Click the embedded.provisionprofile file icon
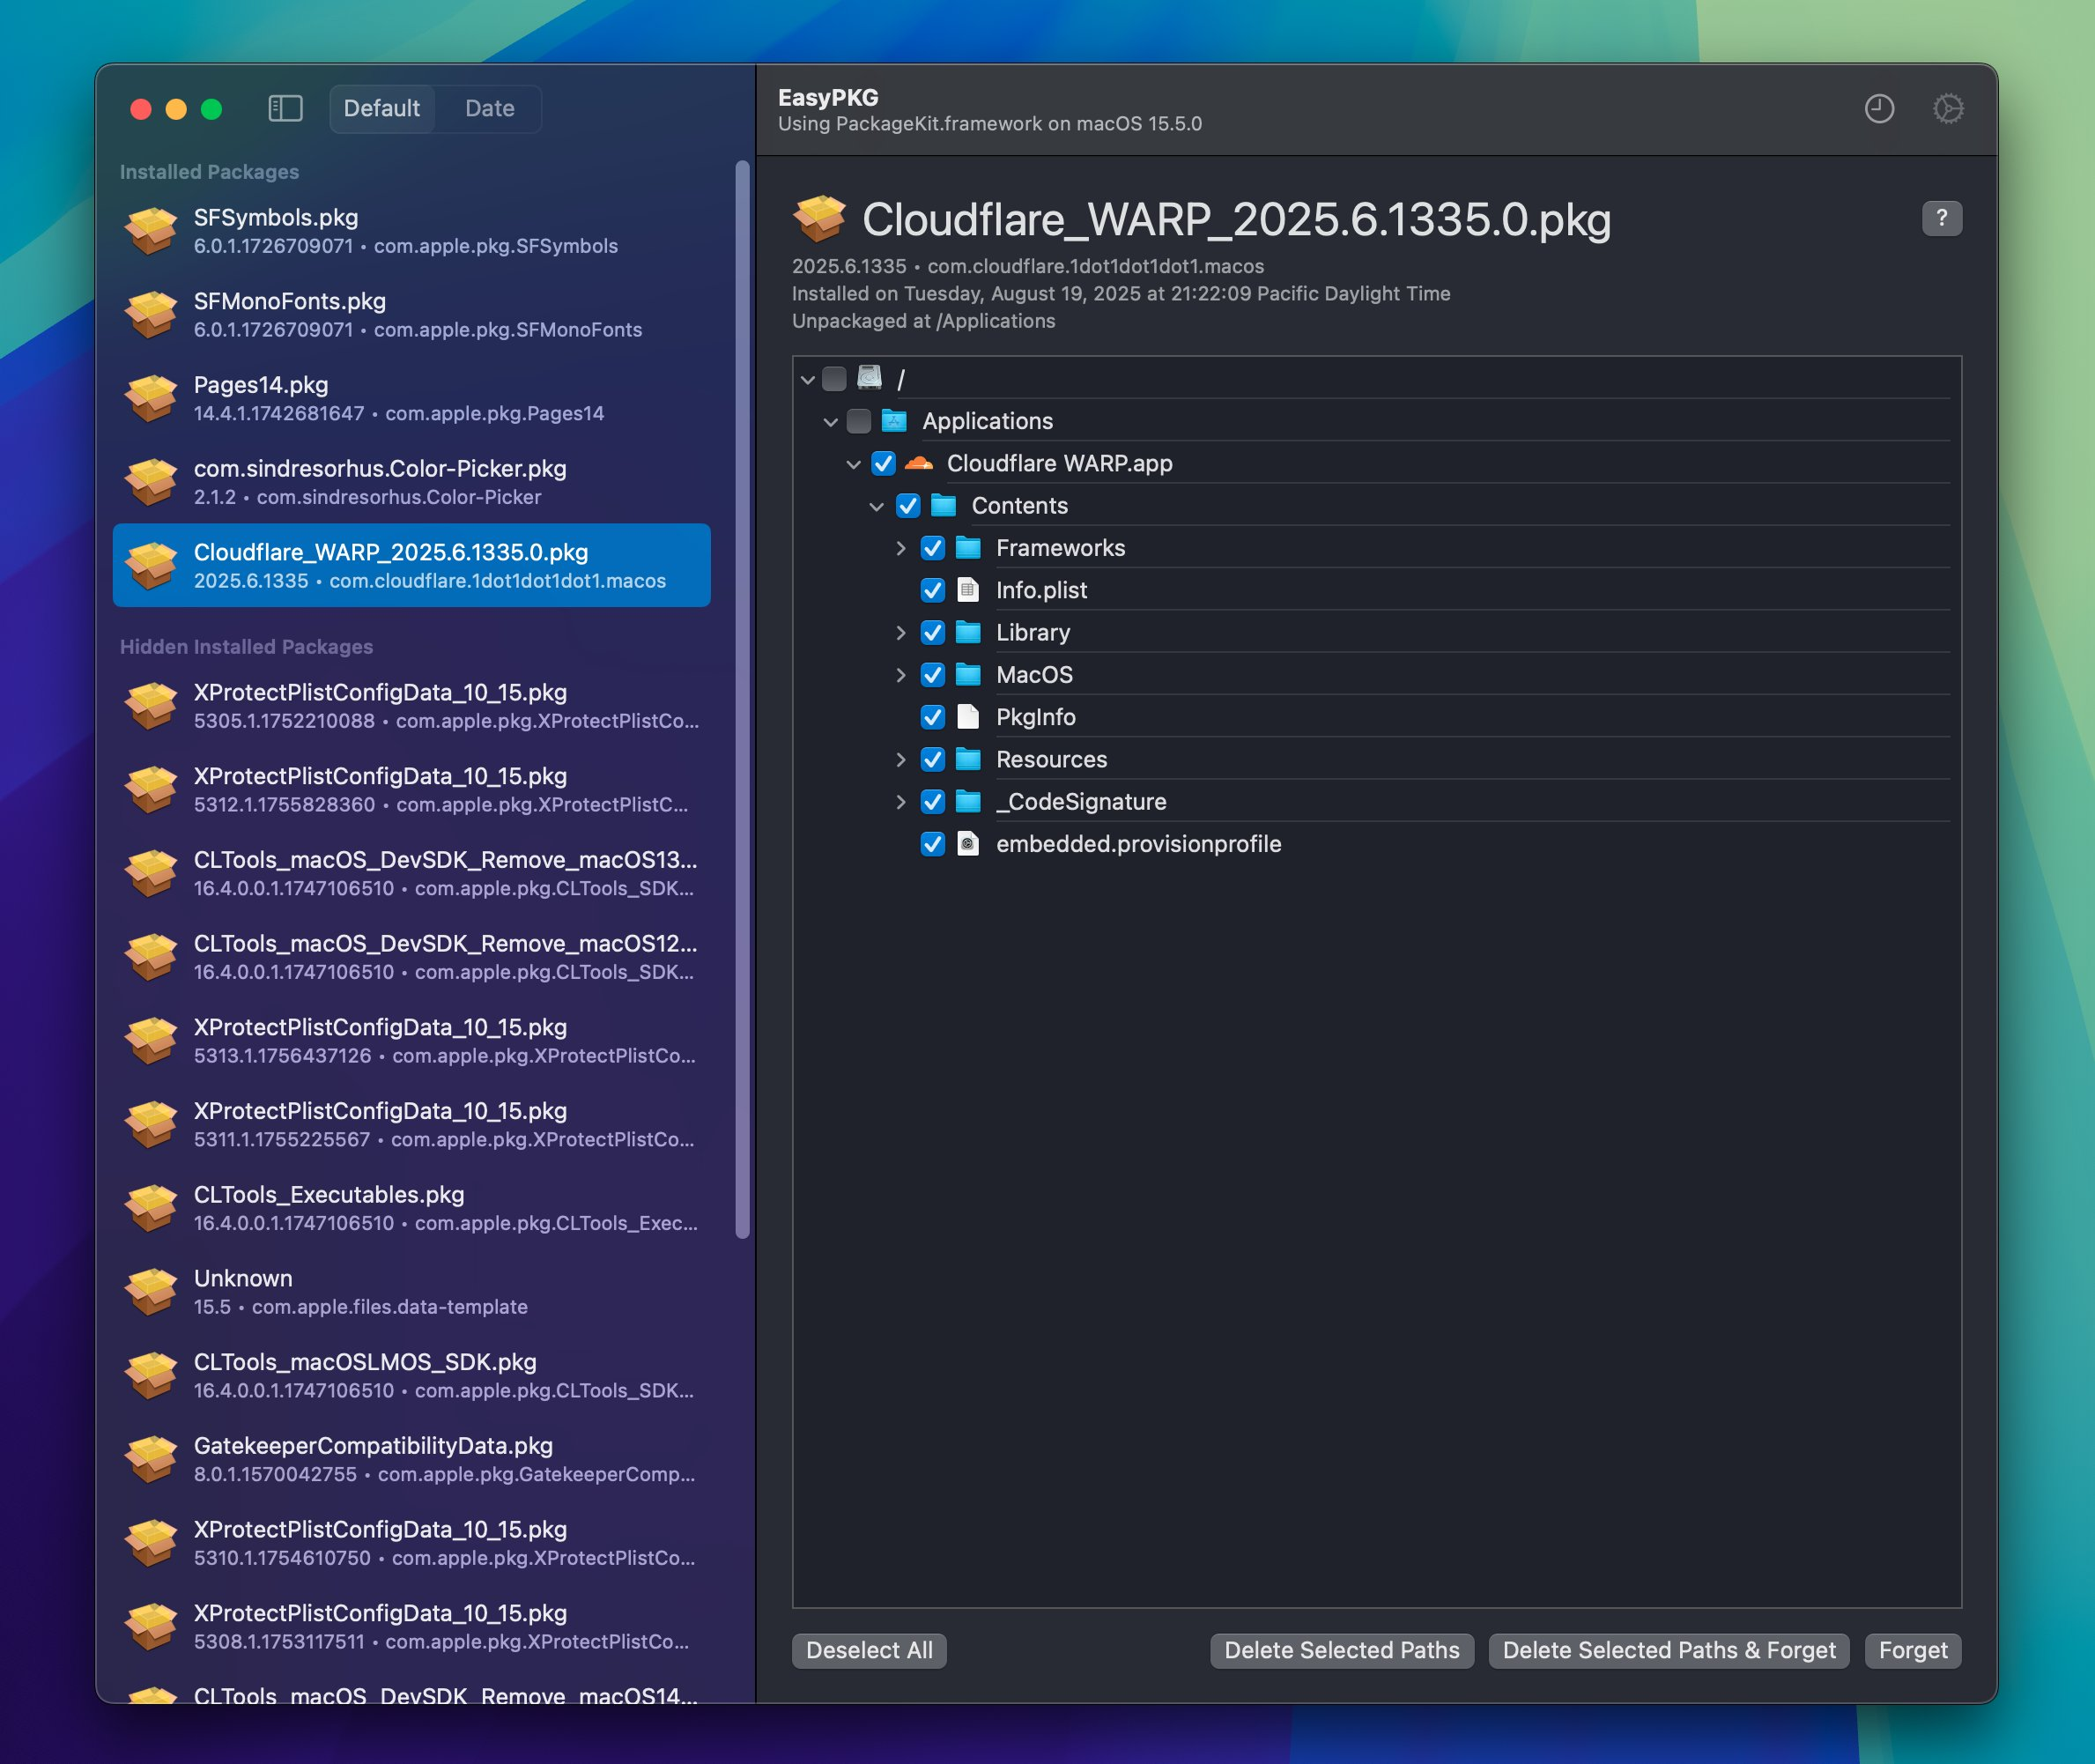The height and width of the screenshot is (1764, 2095). [x=967, y=844]
